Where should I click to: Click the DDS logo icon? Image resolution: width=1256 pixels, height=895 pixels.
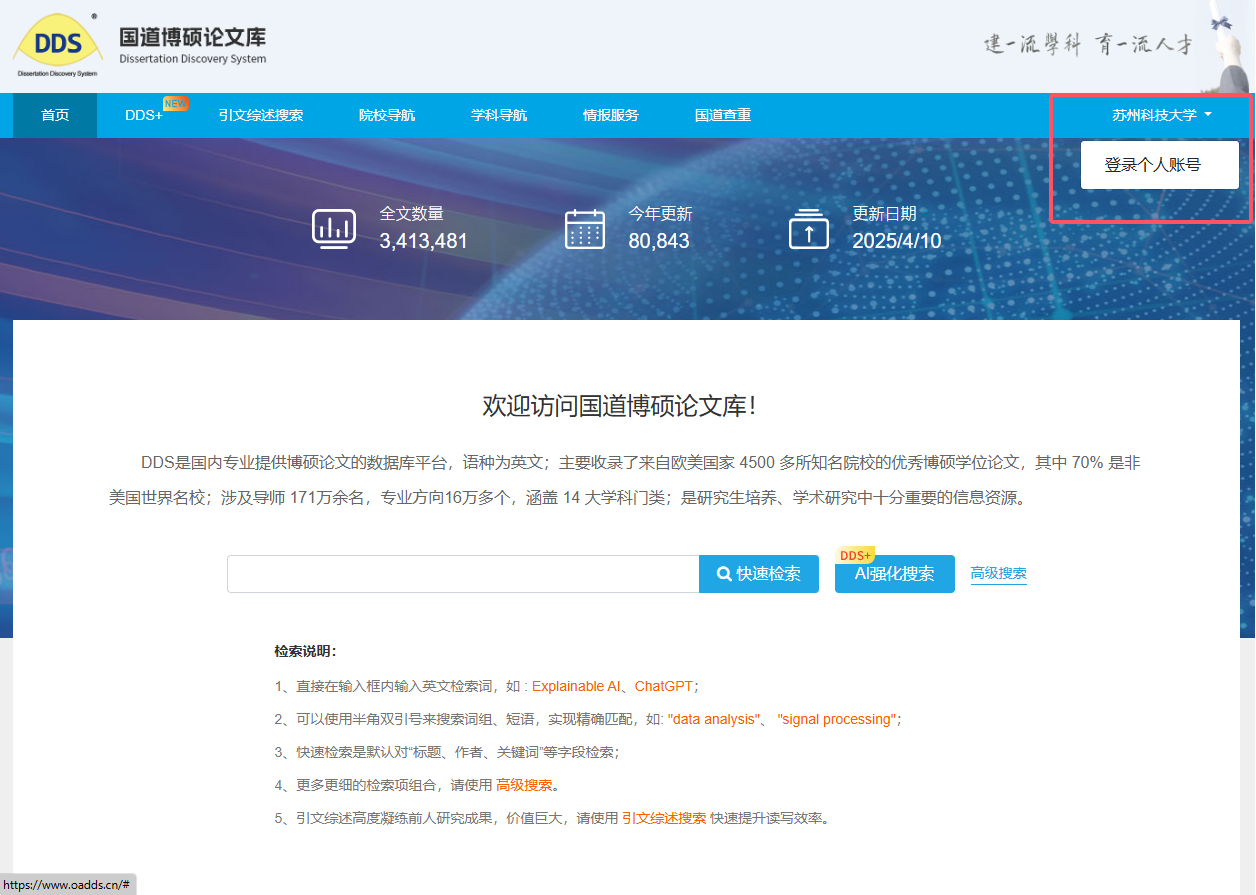(58, 45)
